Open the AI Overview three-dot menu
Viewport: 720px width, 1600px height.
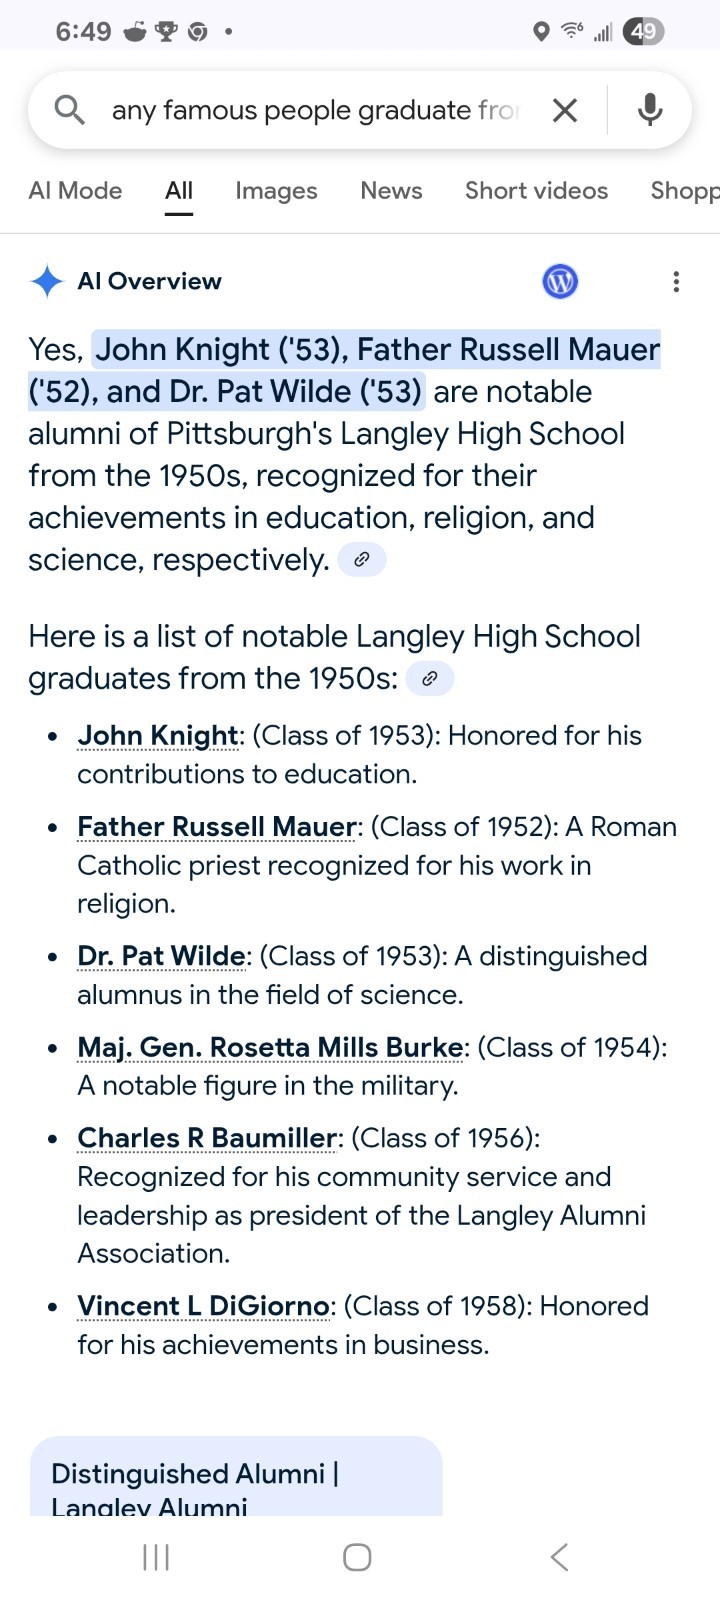point(676,282)
